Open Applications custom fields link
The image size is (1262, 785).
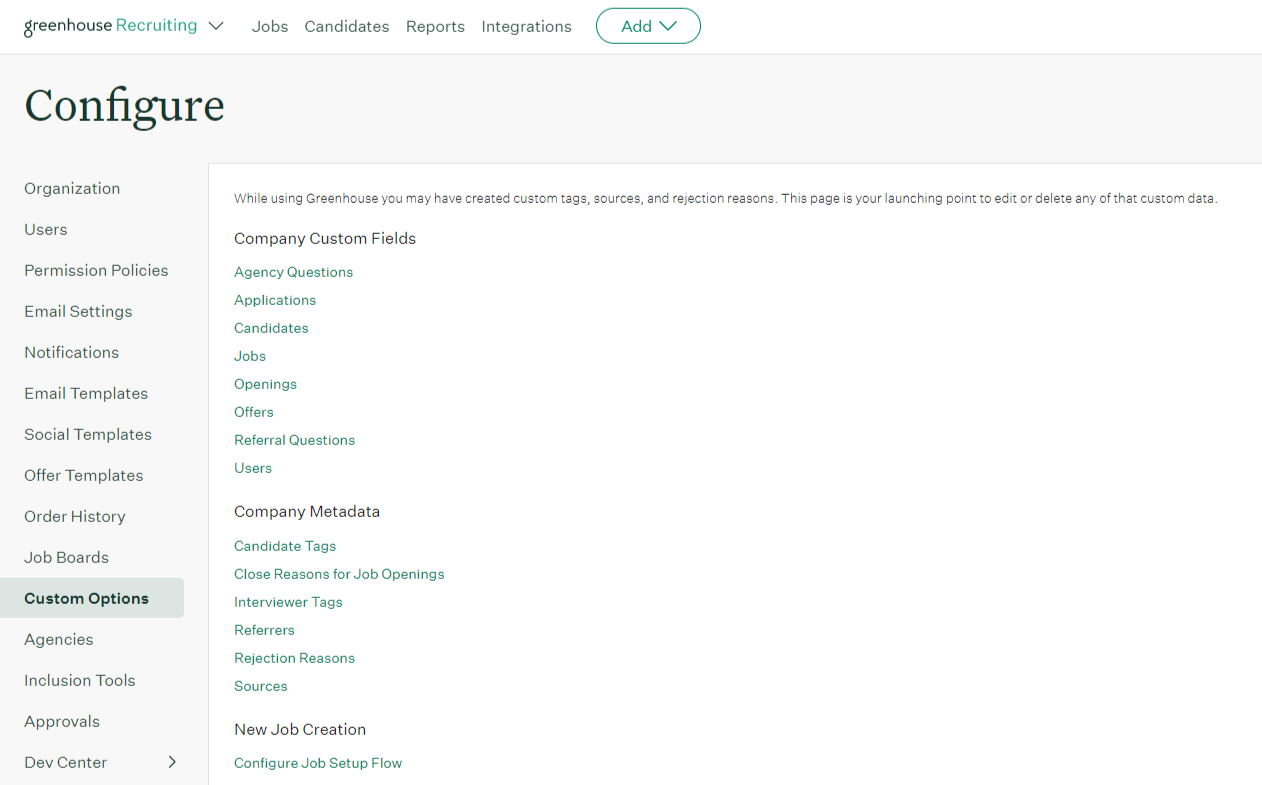pyautogui.click(x=275, y=300)
